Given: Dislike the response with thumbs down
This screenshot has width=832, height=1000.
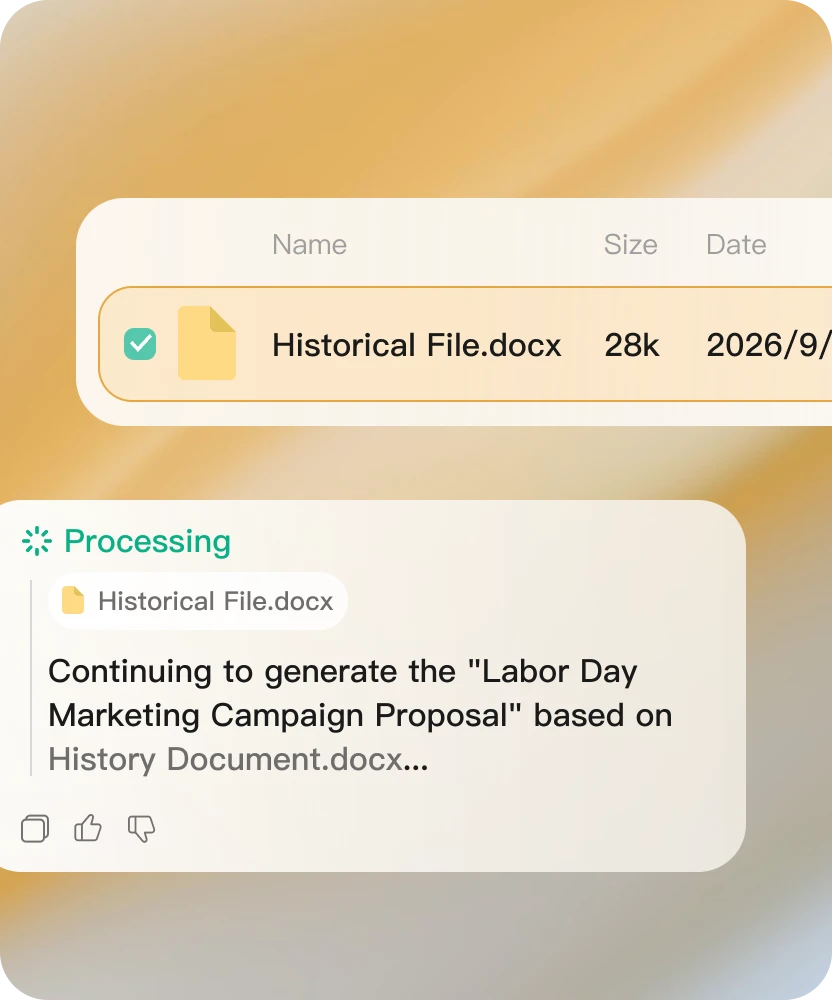Looking at the screenshot, I should [x=142, y=828].
